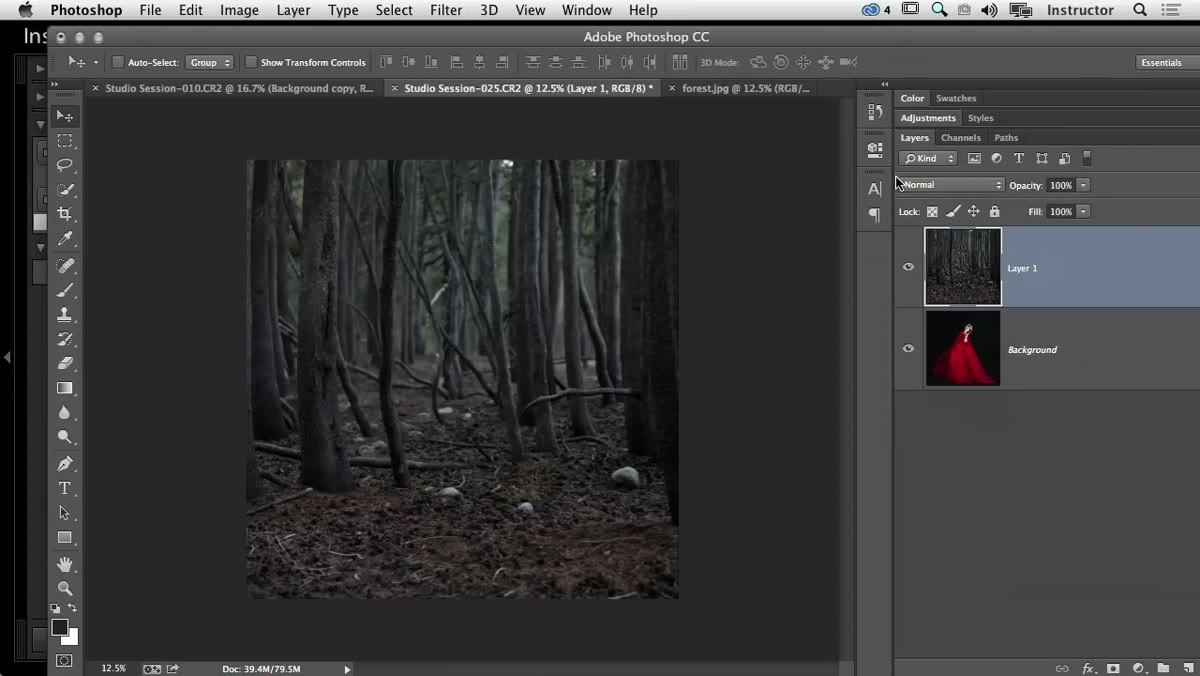Hide the Background layer eye icon
Viewport: 1200px width, 676px height.
[x=908, y=349]
